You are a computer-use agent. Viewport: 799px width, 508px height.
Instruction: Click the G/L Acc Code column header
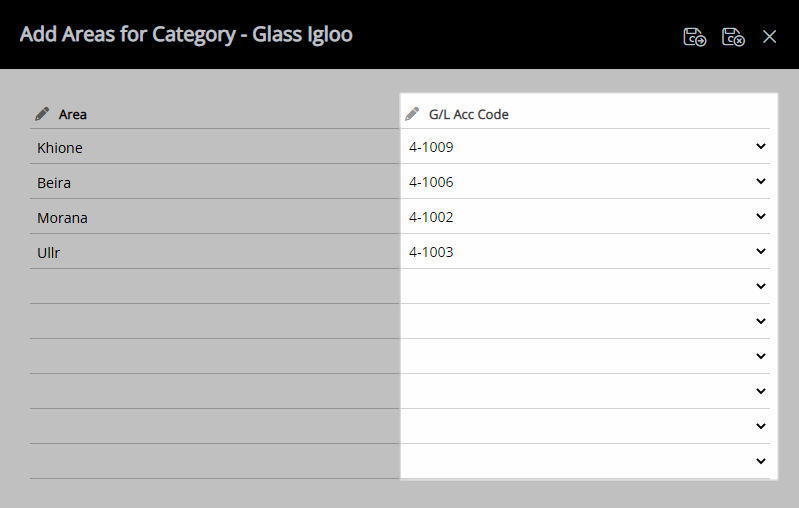click(x=469, y=115)
